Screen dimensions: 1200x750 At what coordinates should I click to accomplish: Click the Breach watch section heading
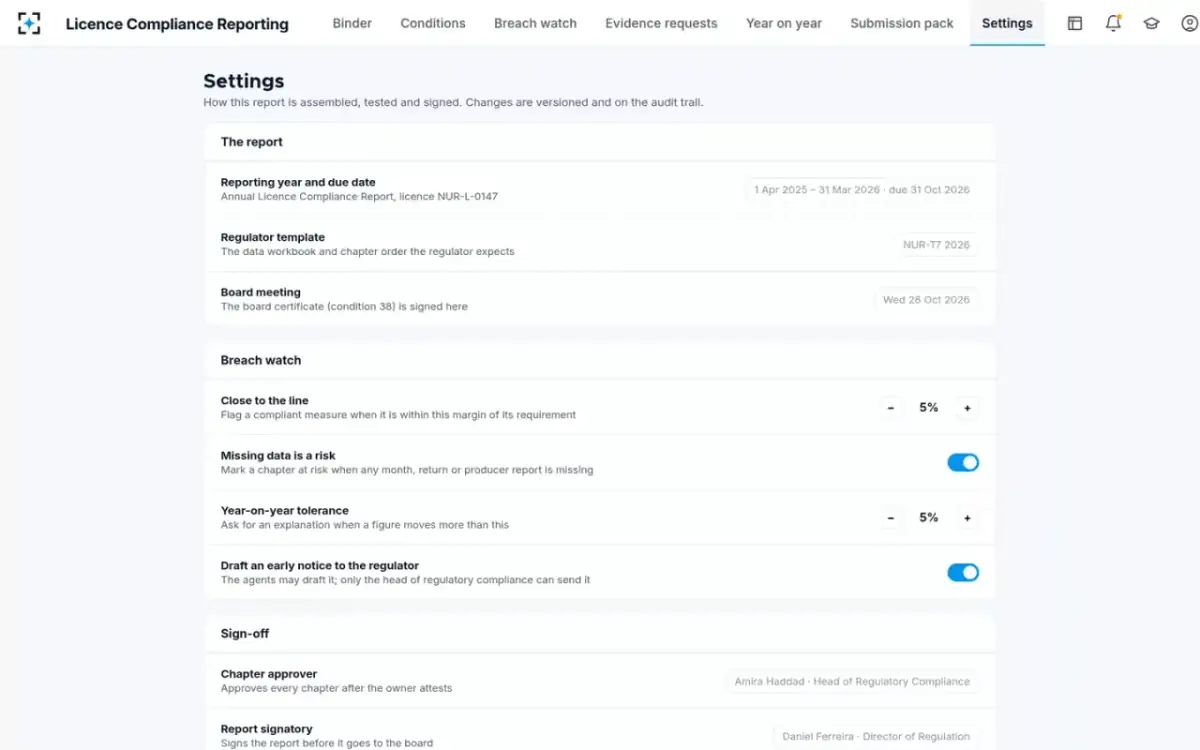tap(261, 360)
